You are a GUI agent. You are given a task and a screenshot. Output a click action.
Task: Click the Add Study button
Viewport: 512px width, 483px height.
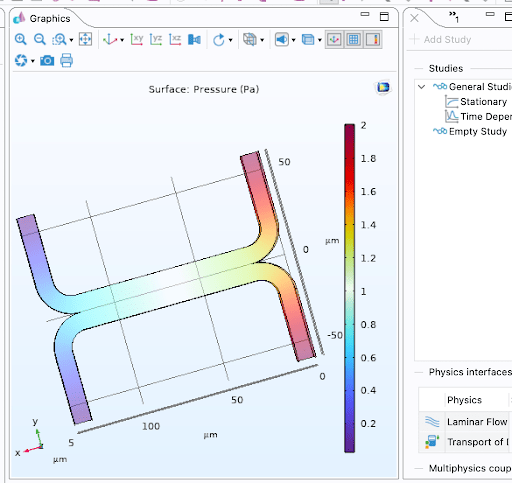click(440, 39)
